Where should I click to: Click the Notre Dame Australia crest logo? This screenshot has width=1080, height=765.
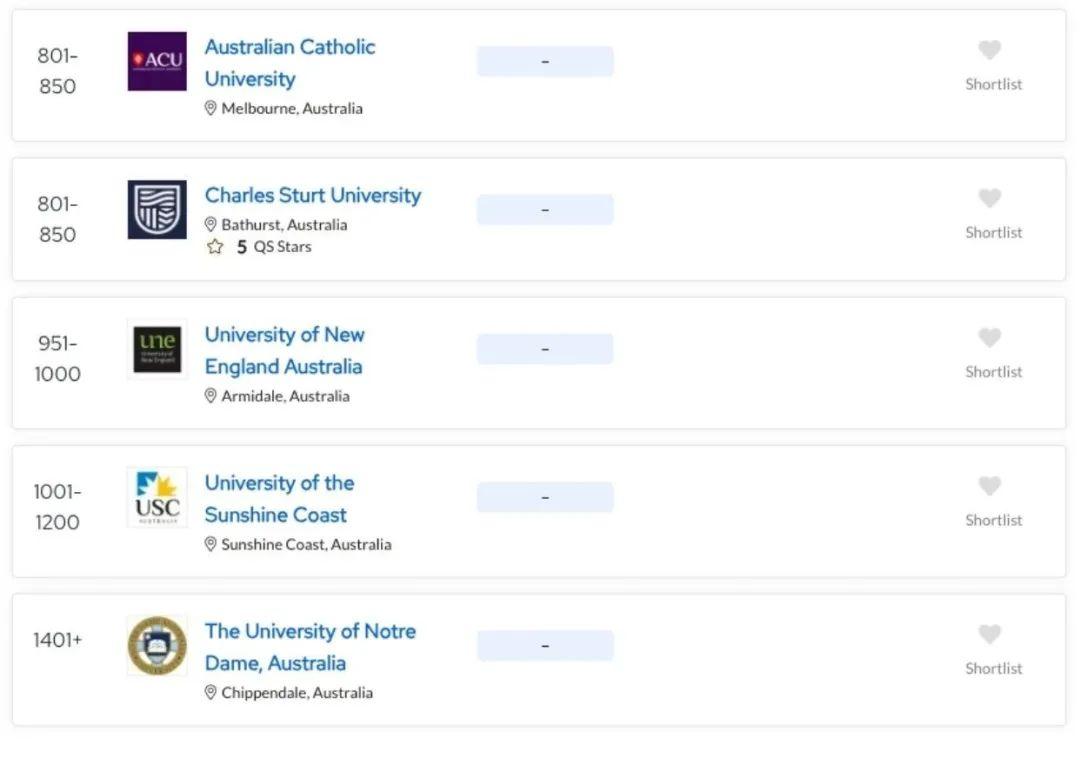[x=155, y=645]
